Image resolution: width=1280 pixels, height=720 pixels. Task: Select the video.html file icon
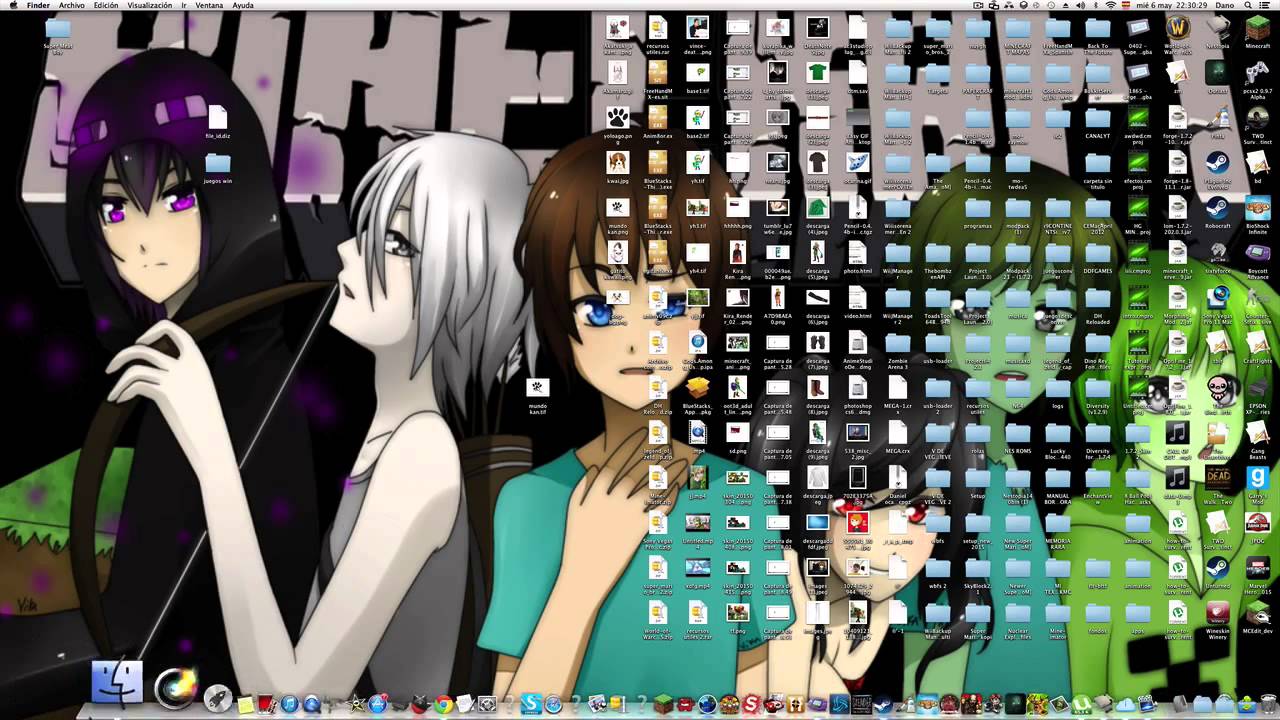coord(857,298)
